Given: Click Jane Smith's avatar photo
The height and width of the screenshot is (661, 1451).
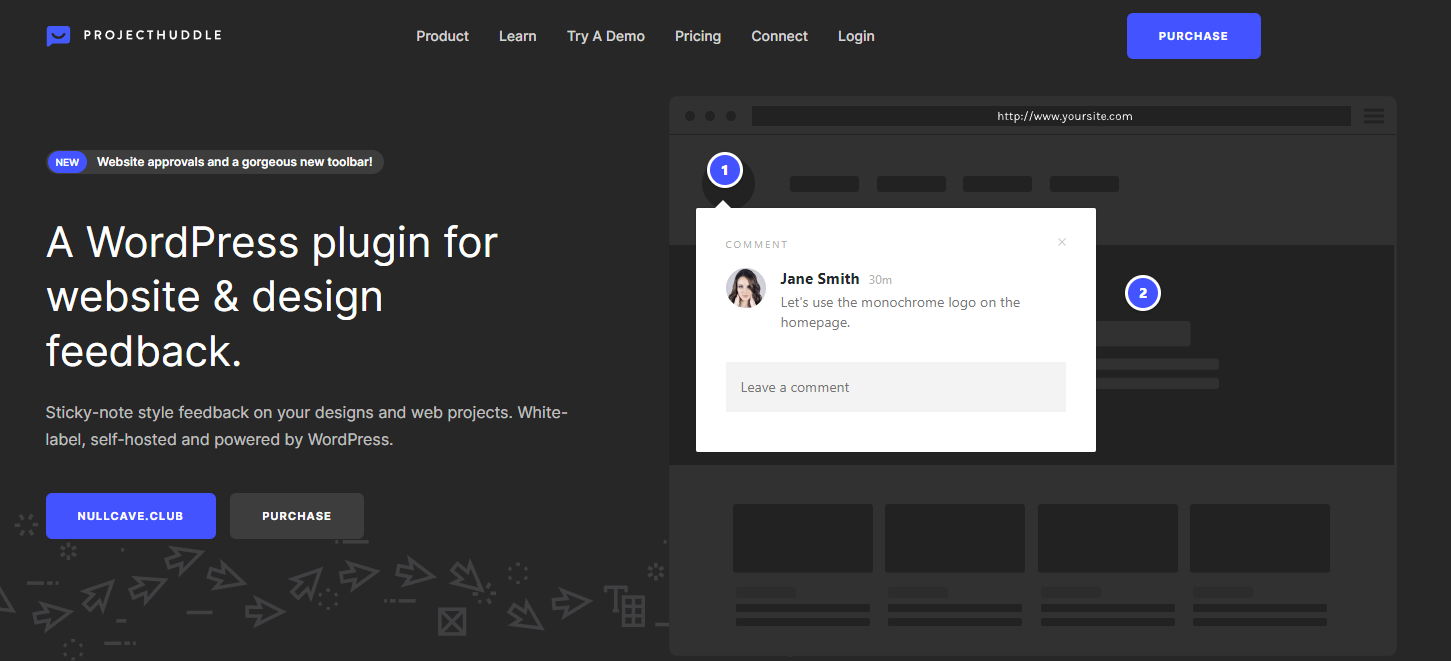Looking at the screenshot, I should coord(746,288).
